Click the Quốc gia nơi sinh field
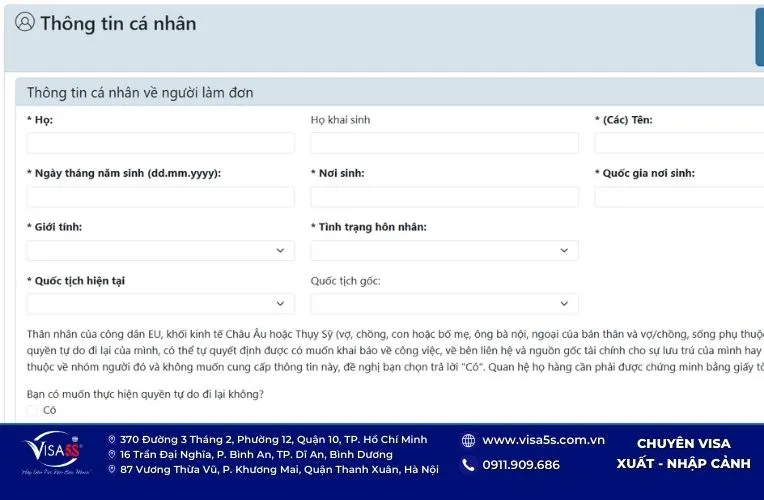This screenshot has height=500, width=764. (x=679, y=197)
